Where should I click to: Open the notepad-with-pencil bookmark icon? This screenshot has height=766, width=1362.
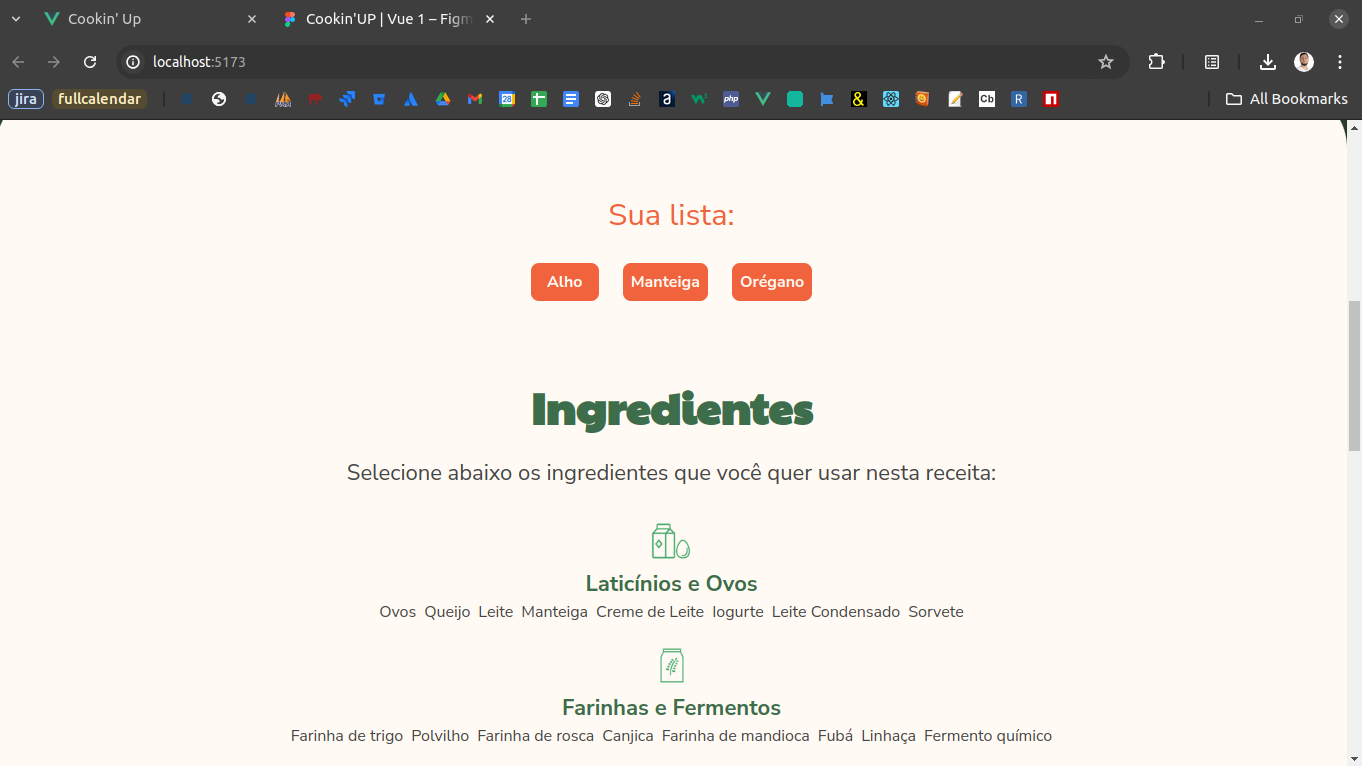pyautogui.click(x=955, y=99)
